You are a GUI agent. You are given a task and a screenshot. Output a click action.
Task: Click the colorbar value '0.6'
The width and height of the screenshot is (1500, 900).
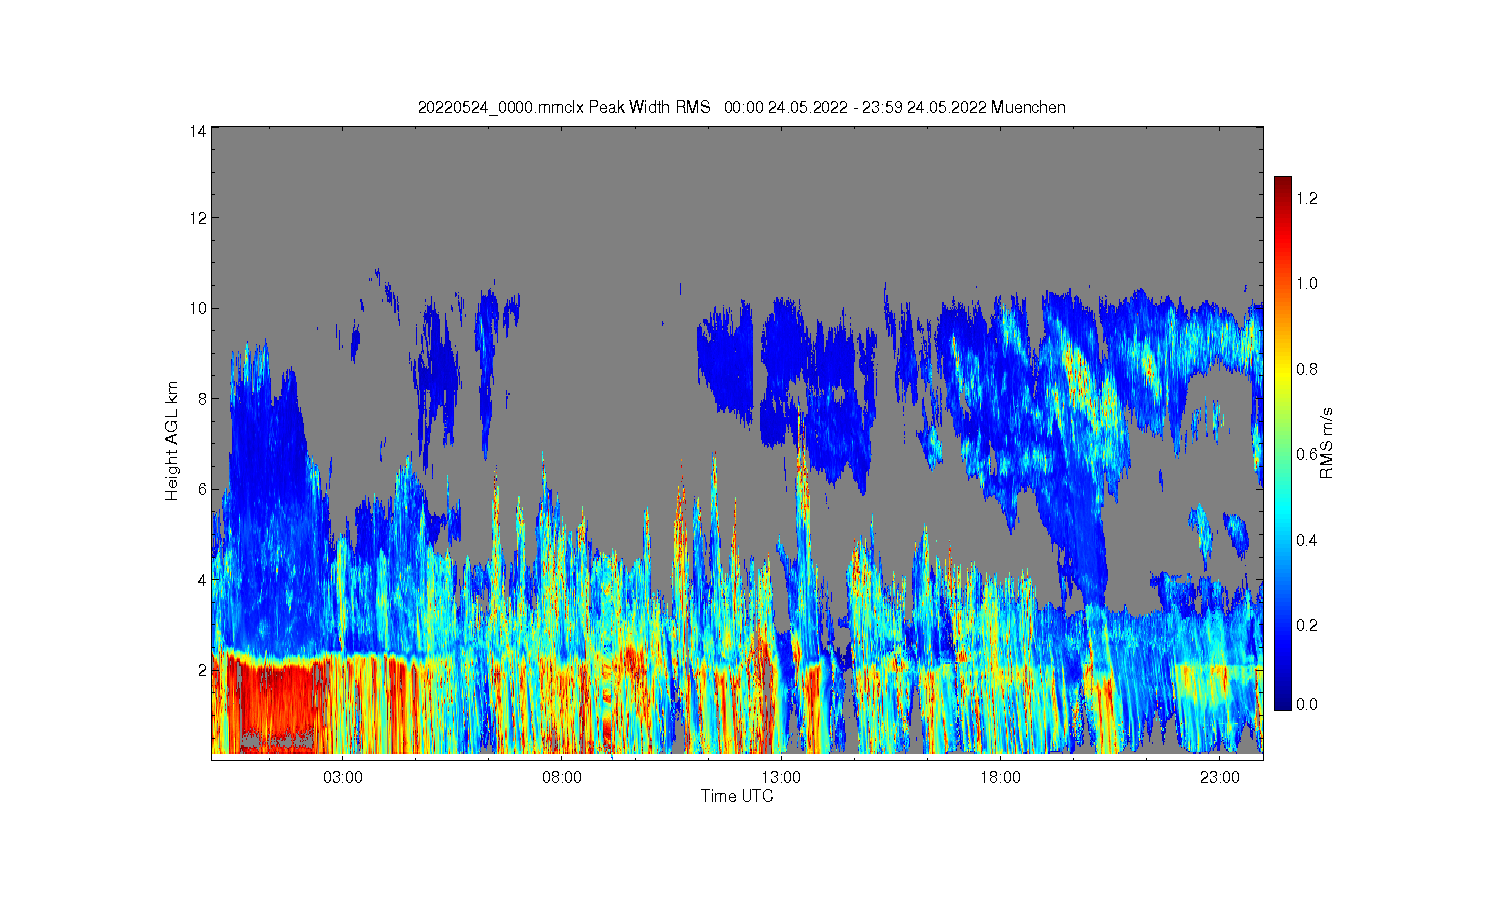(1307, 454)
